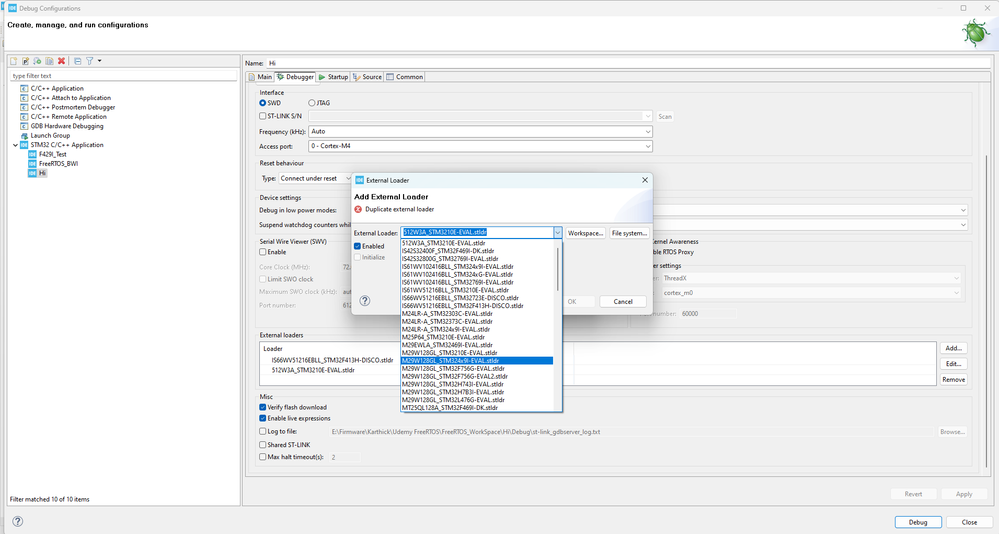The height and width of the screenshot is (534, 999).
Task: Click the Workspace... button
Action: tap(586, 233)
